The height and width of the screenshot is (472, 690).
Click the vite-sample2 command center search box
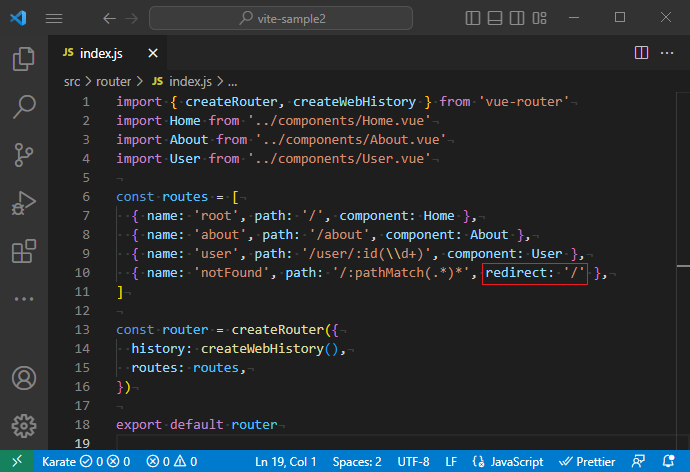[x=281, y=18]
